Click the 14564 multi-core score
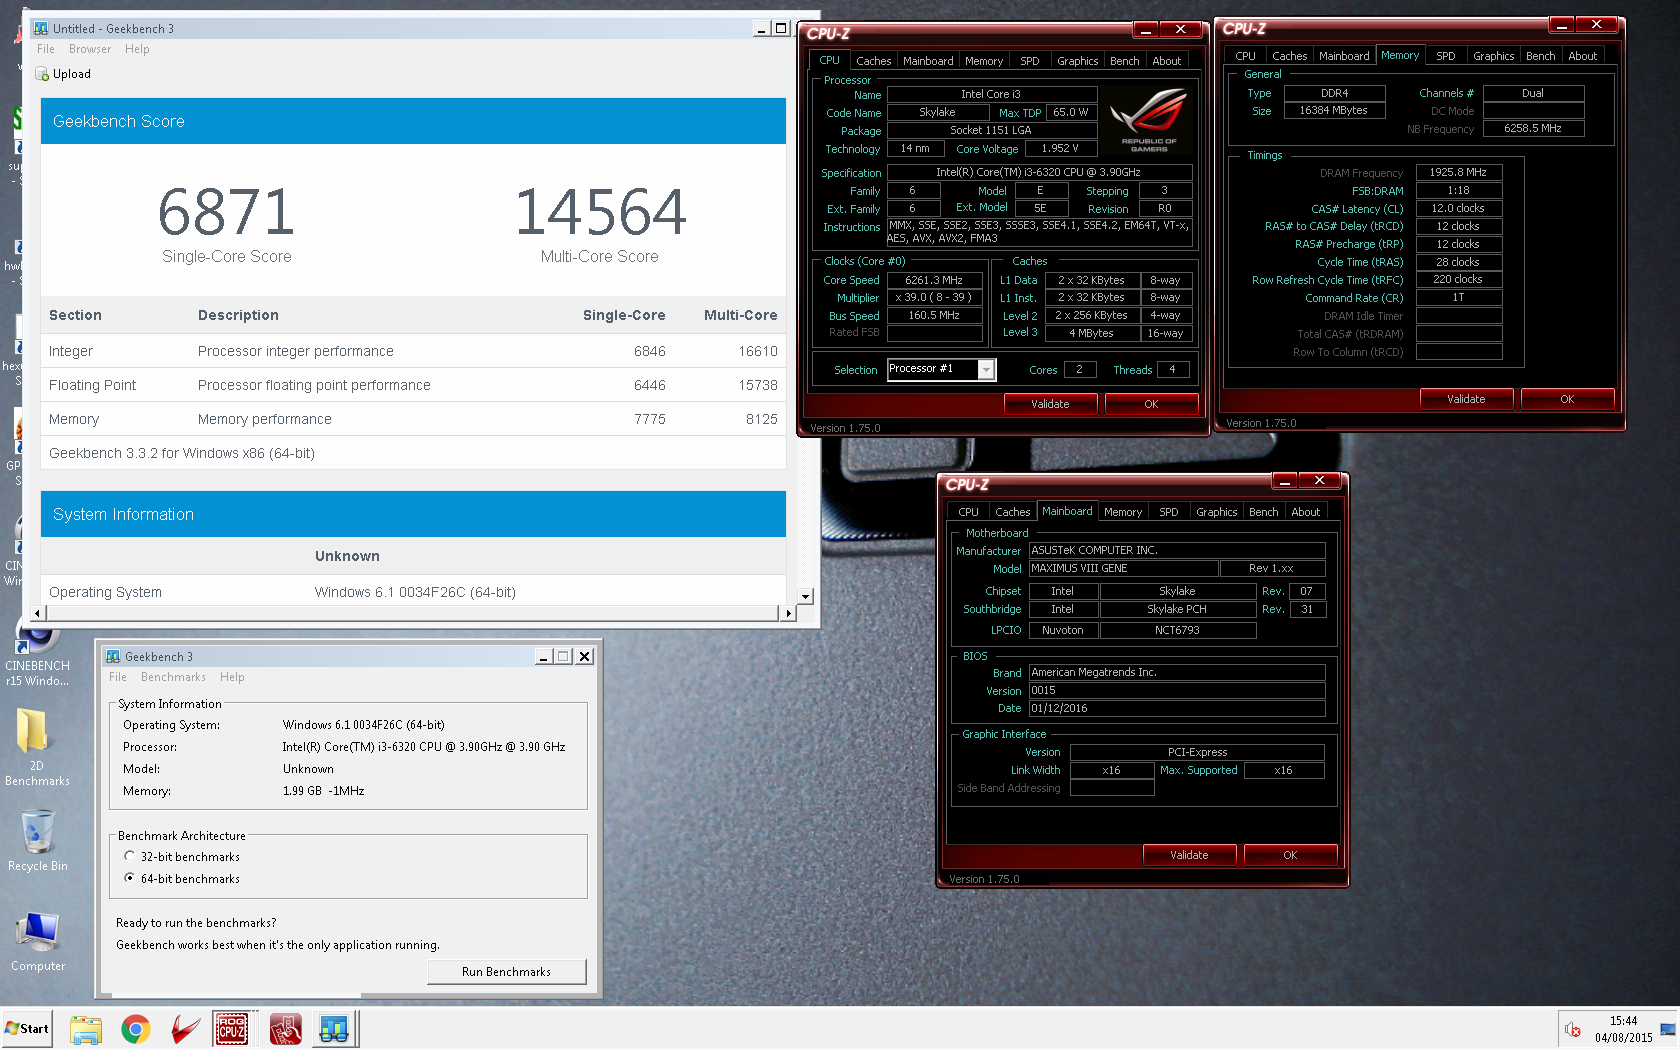Viewport: 1680px width, 1050px height. [x=600, y=212]
